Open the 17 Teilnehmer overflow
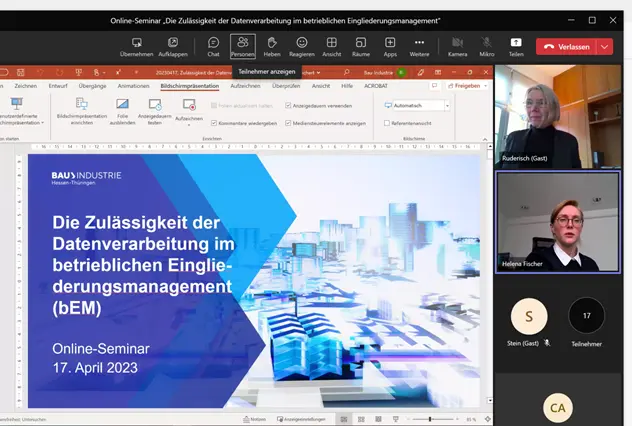The width and height of the screenshot is (632, 426). click(586, 316)
